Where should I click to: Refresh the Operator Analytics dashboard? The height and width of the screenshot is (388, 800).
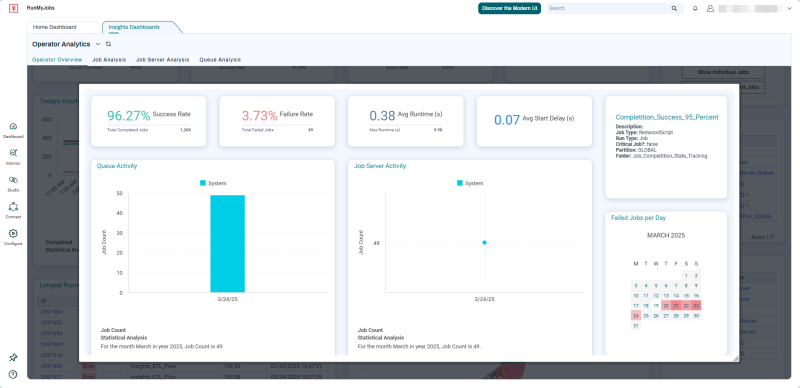(108, 44)
